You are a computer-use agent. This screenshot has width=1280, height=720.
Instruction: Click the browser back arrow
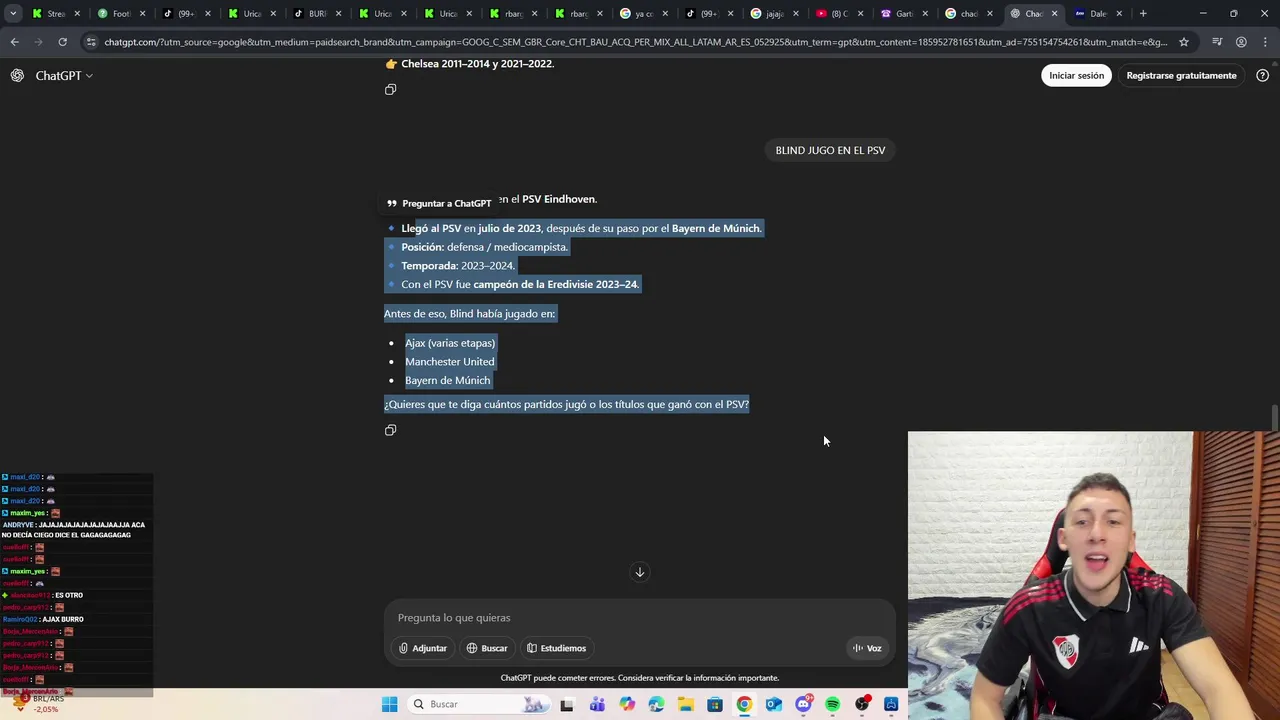pos(14,42)
